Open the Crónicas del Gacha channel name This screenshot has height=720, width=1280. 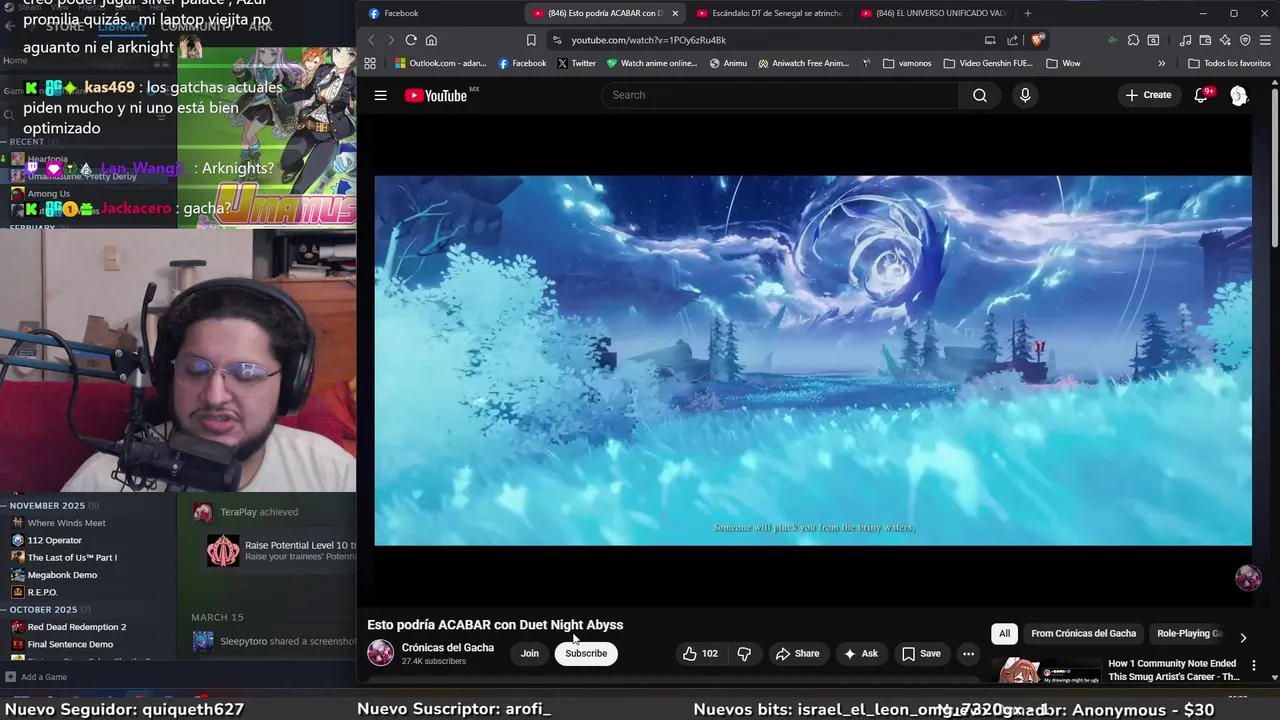tap(448, 647)
